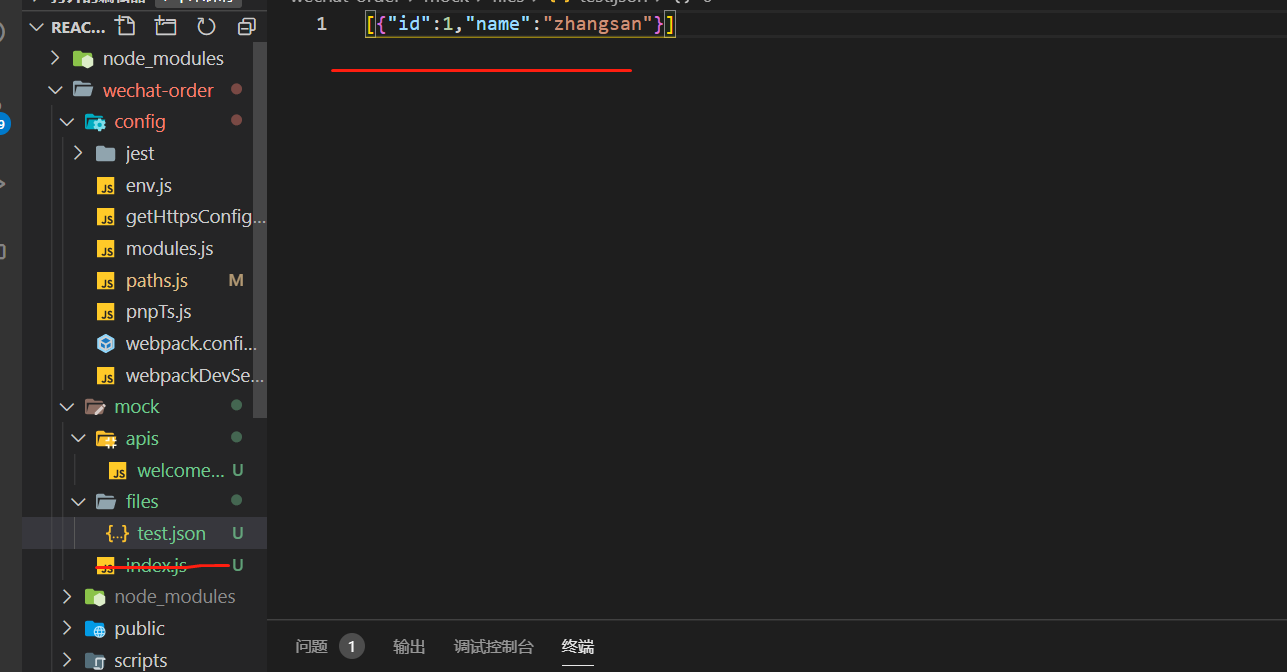
Task: Open the welcome... file under apis
Action: pyautogui.click(x=181, y=471)
